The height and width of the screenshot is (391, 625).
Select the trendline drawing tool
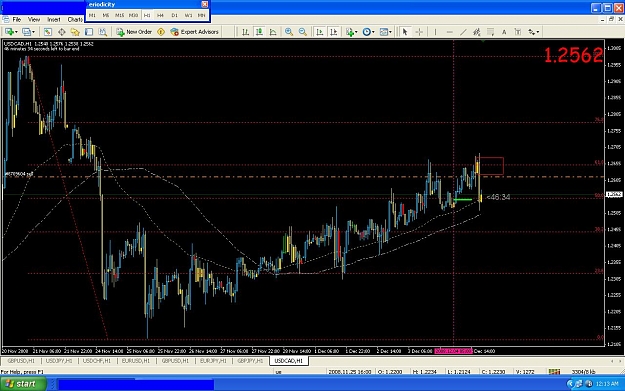[x=463, y=32]
